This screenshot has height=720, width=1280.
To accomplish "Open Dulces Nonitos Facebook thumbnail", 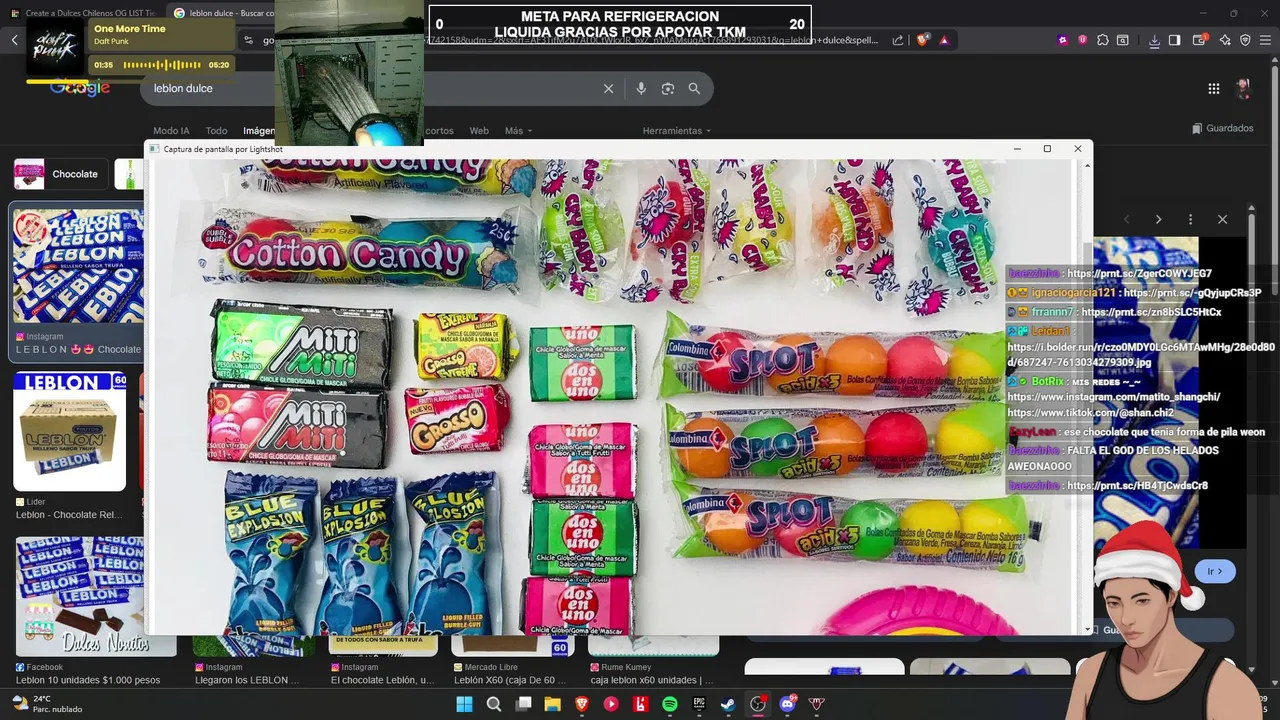I will click(96, 596).
